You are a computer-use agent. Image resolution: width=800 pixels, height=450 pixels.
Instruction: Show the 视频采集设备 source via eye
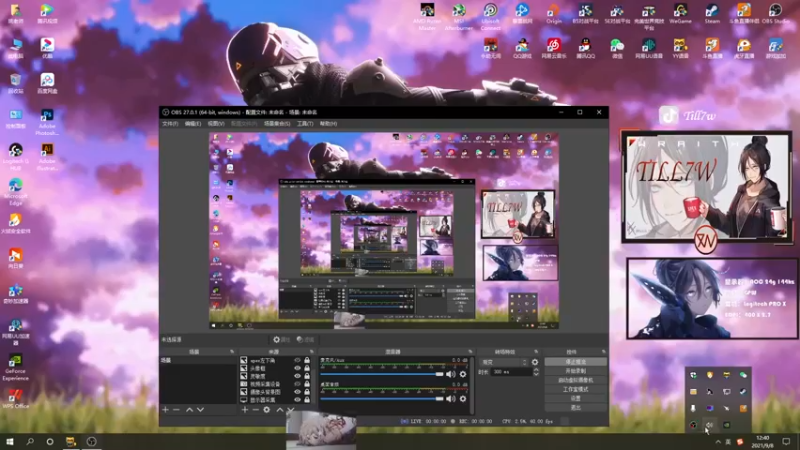tap(297, 384)
